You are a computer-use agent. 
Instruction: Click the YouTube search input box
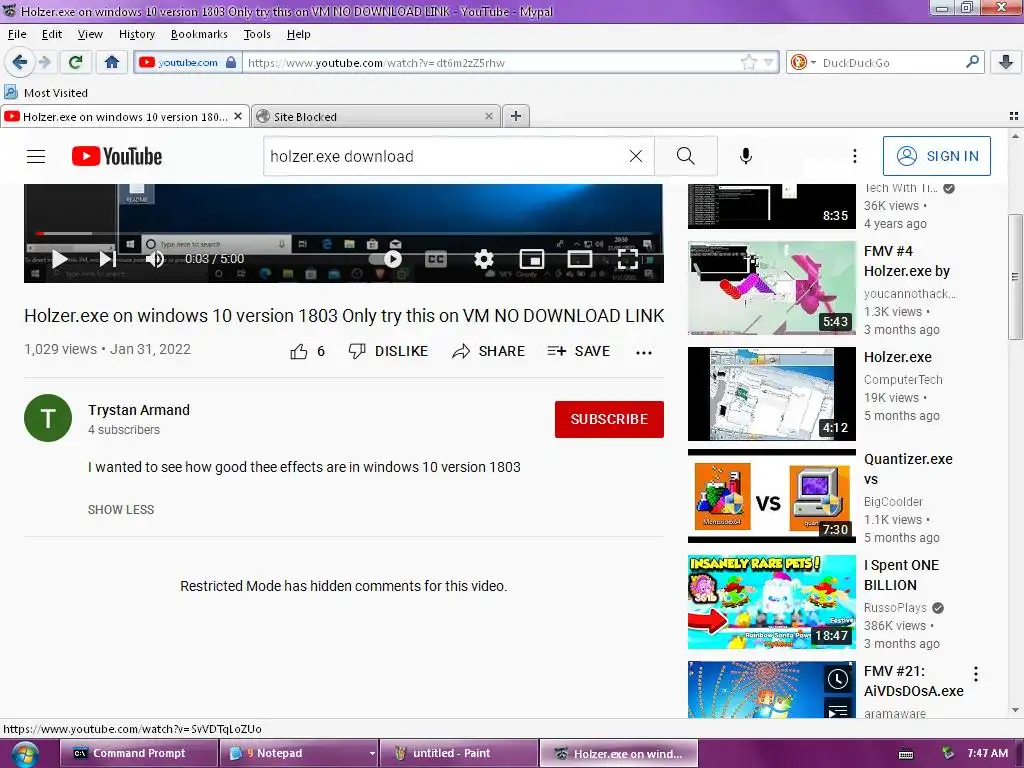click(x=446, y=156)
